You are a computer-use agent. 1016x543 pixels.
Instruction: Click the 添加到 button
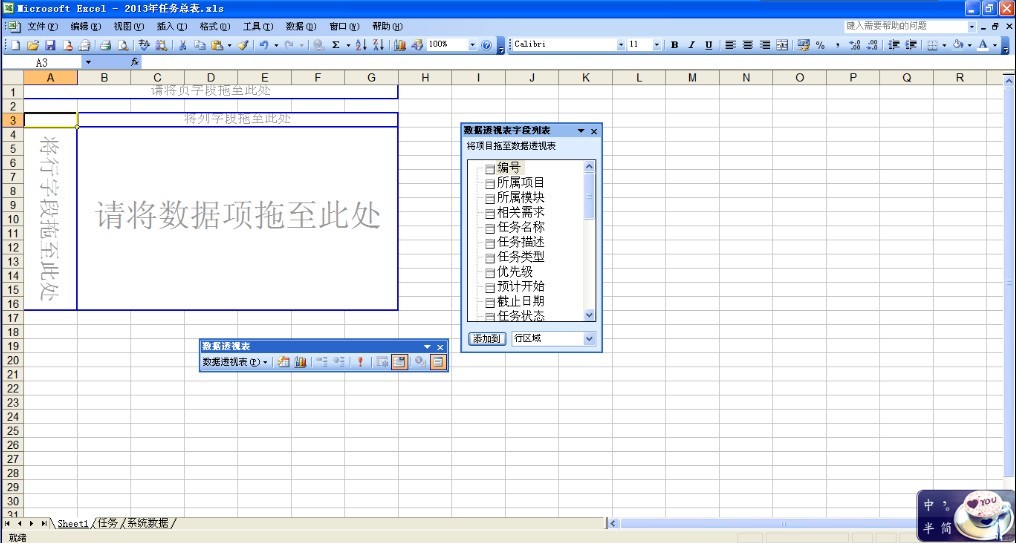pyautogui.click(x=487, y=339)
